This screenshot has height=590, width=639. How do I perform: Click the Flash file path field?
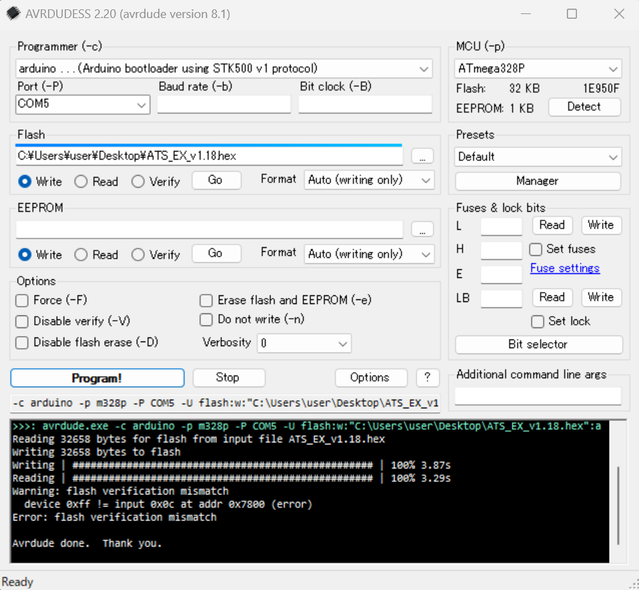pos(209,156)
